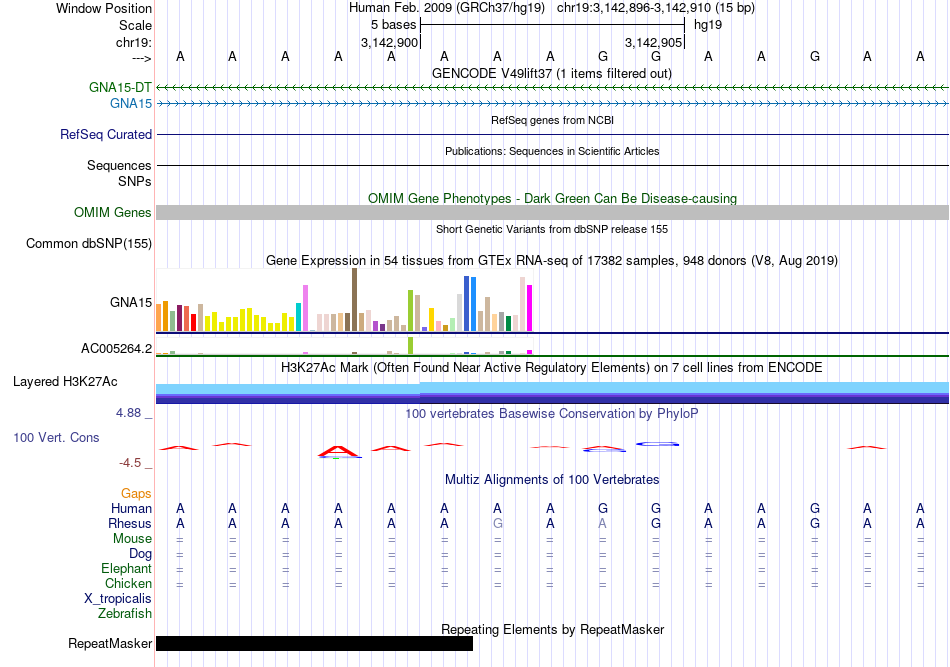The width and height of the screenshot is (950, 667).
Task: Click the 3,142,905 position marker
Action: pyautogui.click(x=654, y=42)
